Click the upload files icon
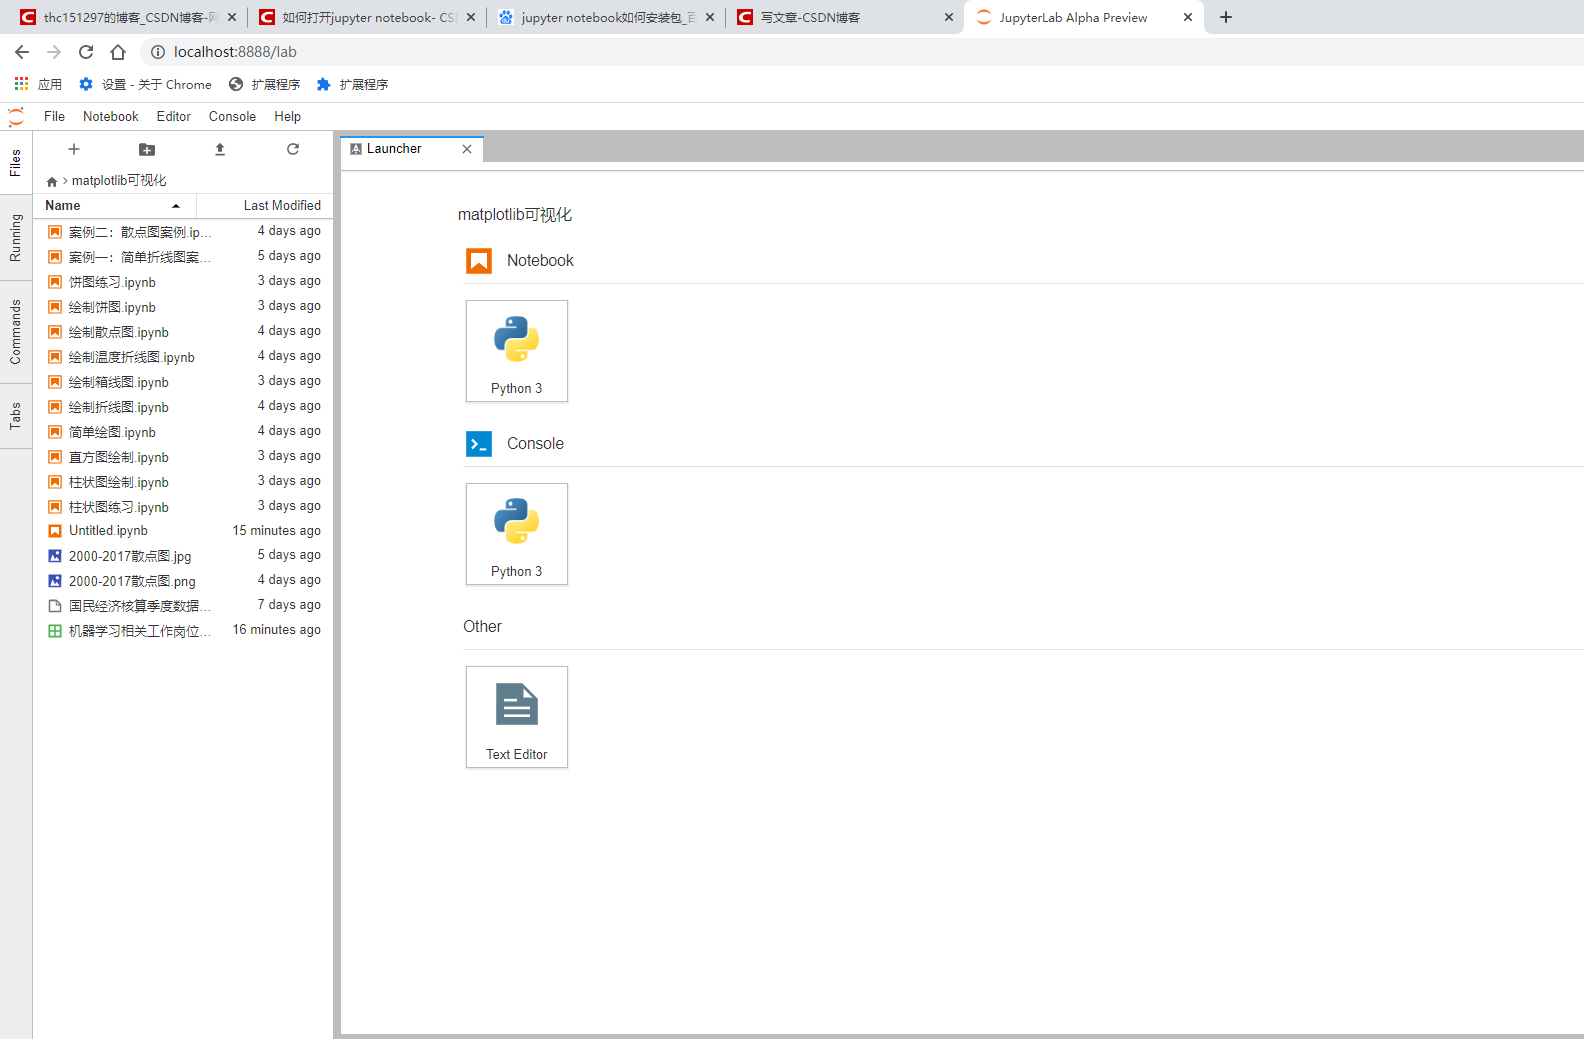Viewport: 1584px width, 1039px height. click(x=220, y=149)
